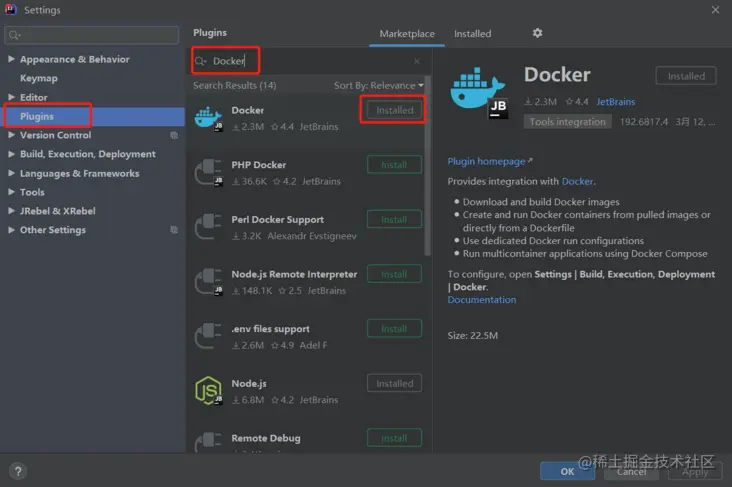Image resolution: width=732 pixels, height=487 pixels.
Task: Select the Remote Debug plugin name
Action: [x=266, y=438]
